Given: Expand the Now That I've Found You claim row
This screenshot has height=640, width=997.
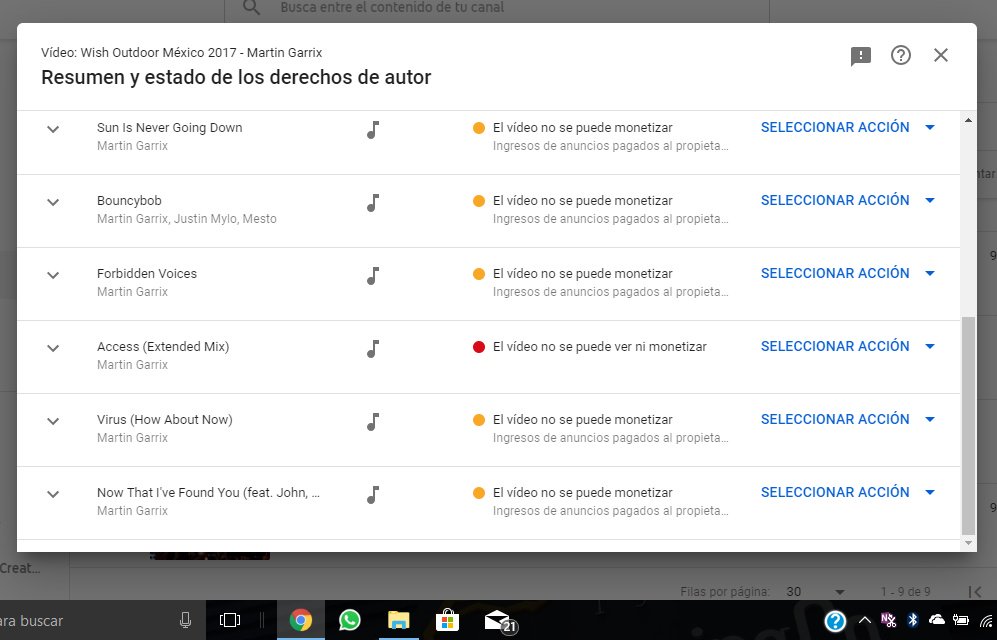Looking at the screenshot, I should 53,494.
